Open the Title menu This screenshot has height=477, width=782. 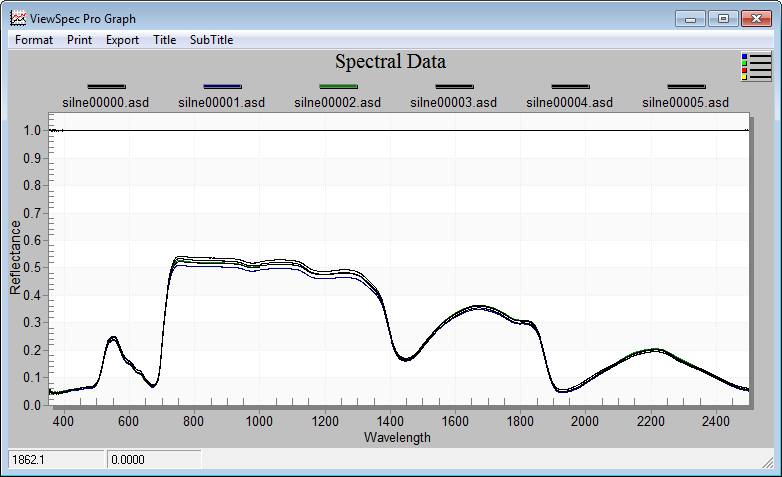(164, 40)
